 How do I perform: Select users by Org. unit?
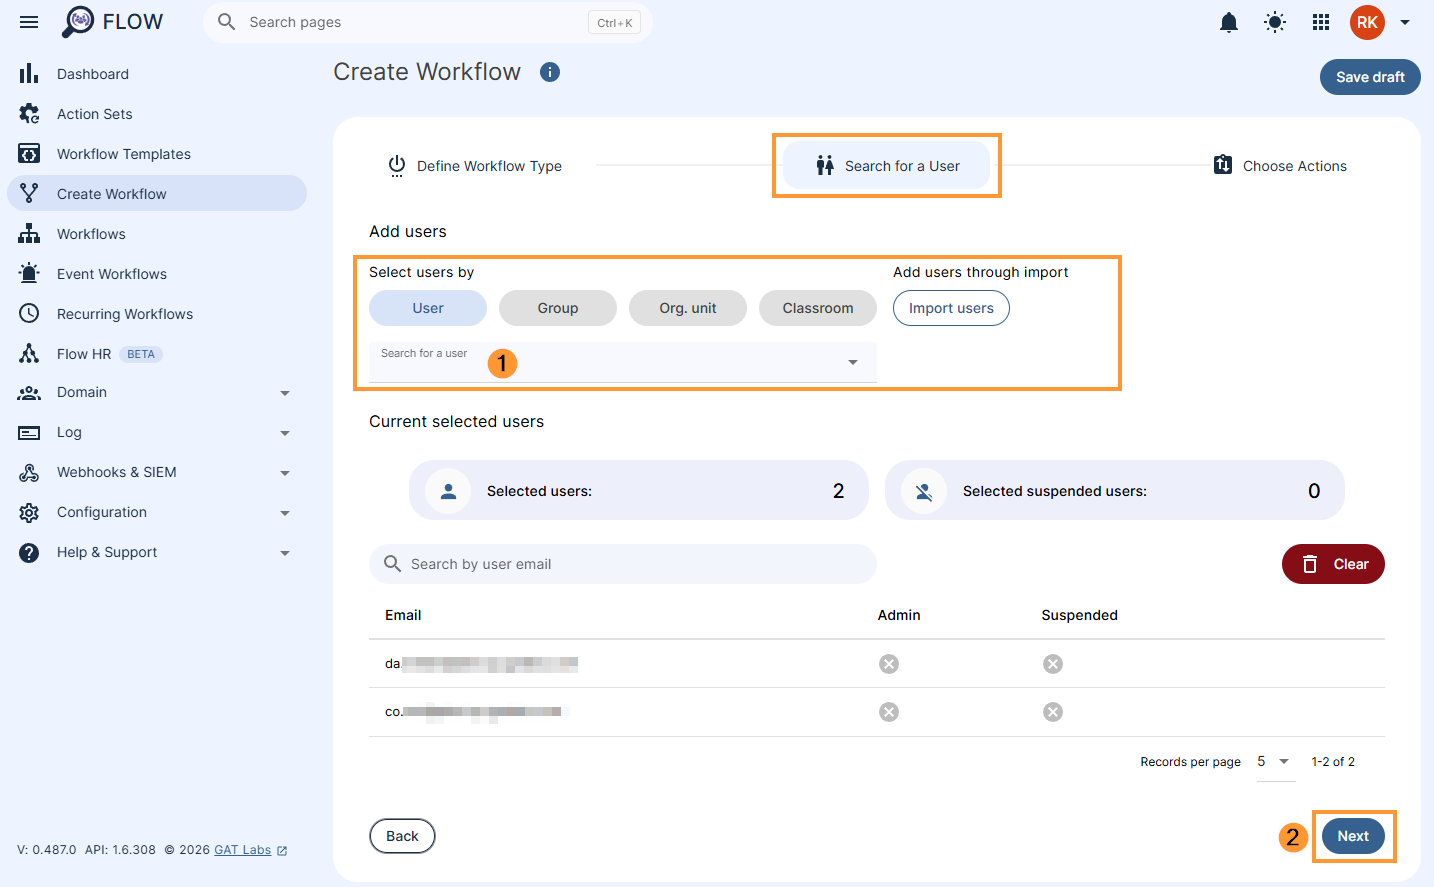pos(688,308)
